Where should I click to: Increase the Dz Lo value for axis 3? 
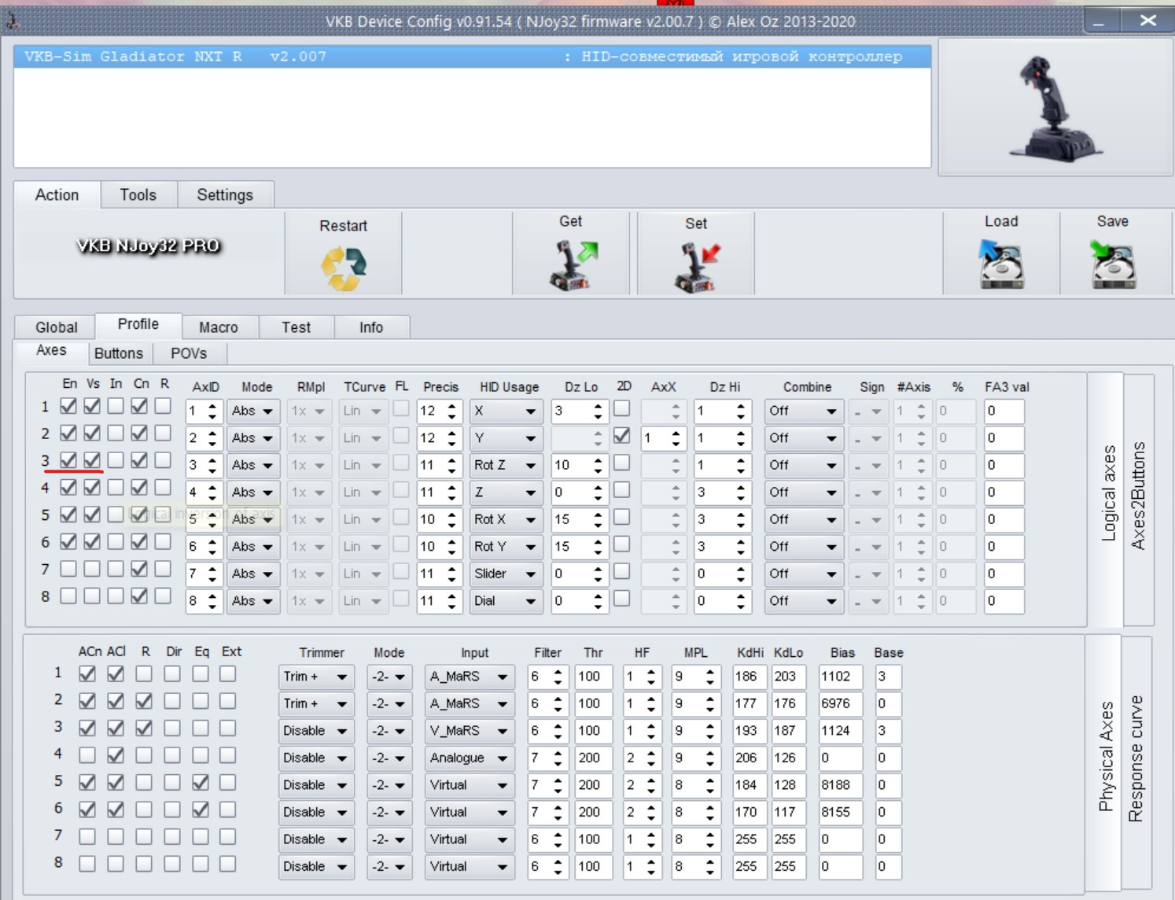(598, 460)
